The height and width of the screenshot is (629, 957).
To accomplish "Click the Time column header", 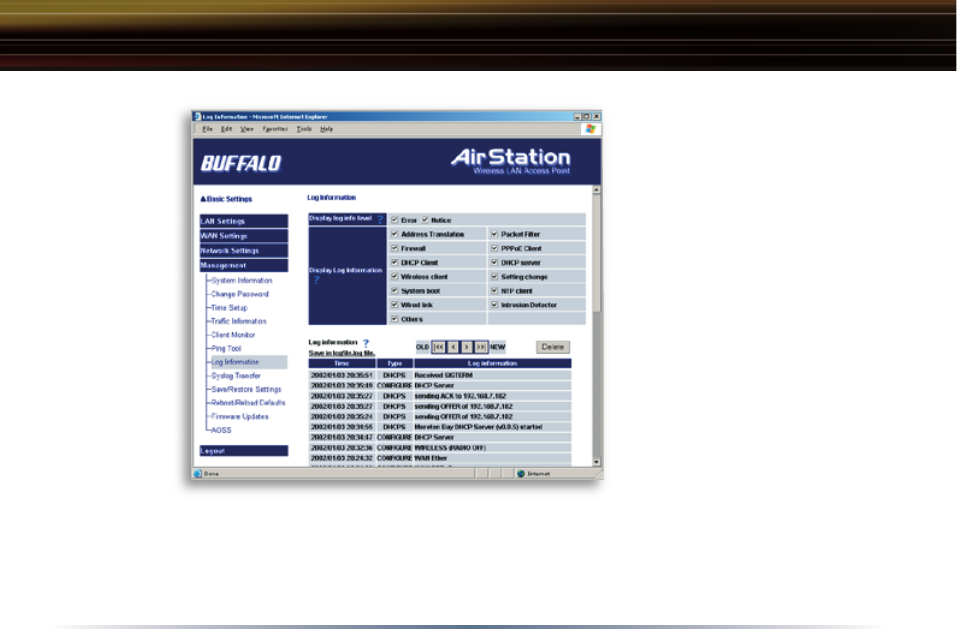I will click(342, 364).
